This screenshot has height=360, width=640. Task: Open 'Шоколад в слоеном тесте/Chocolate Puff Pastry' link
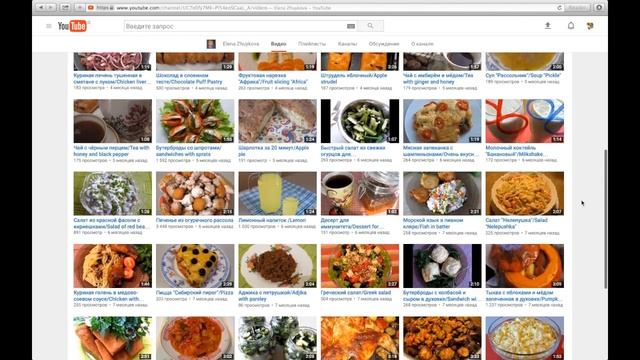pyautogui.click(x=189, y=78)
